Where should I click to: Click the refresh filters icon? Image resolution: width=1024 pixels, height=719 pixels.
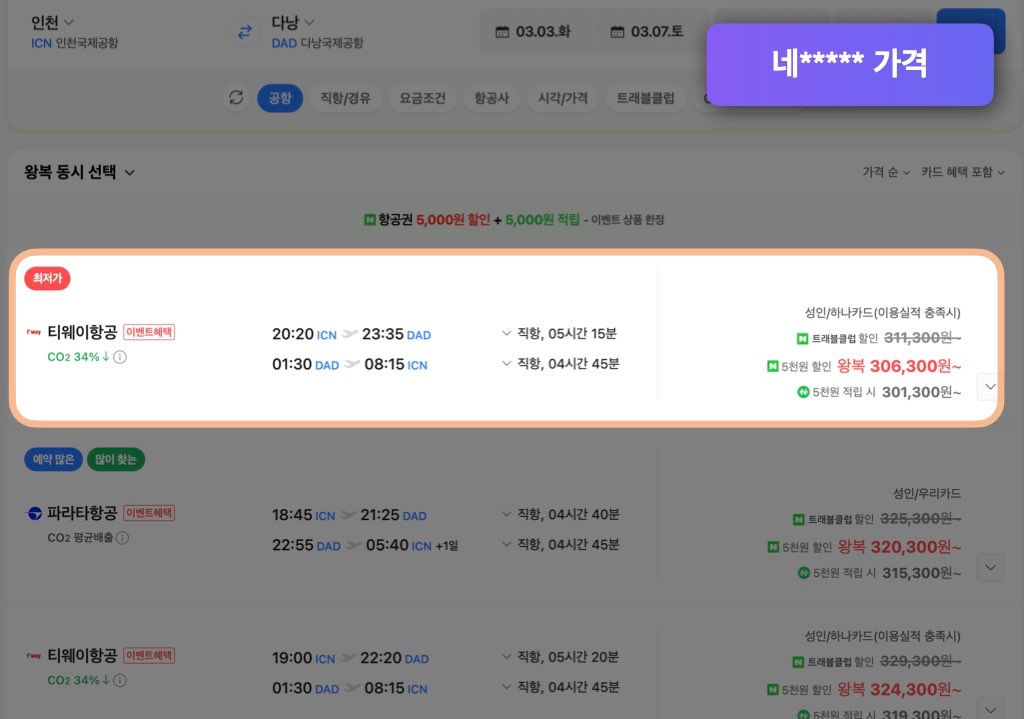[236, 98]
